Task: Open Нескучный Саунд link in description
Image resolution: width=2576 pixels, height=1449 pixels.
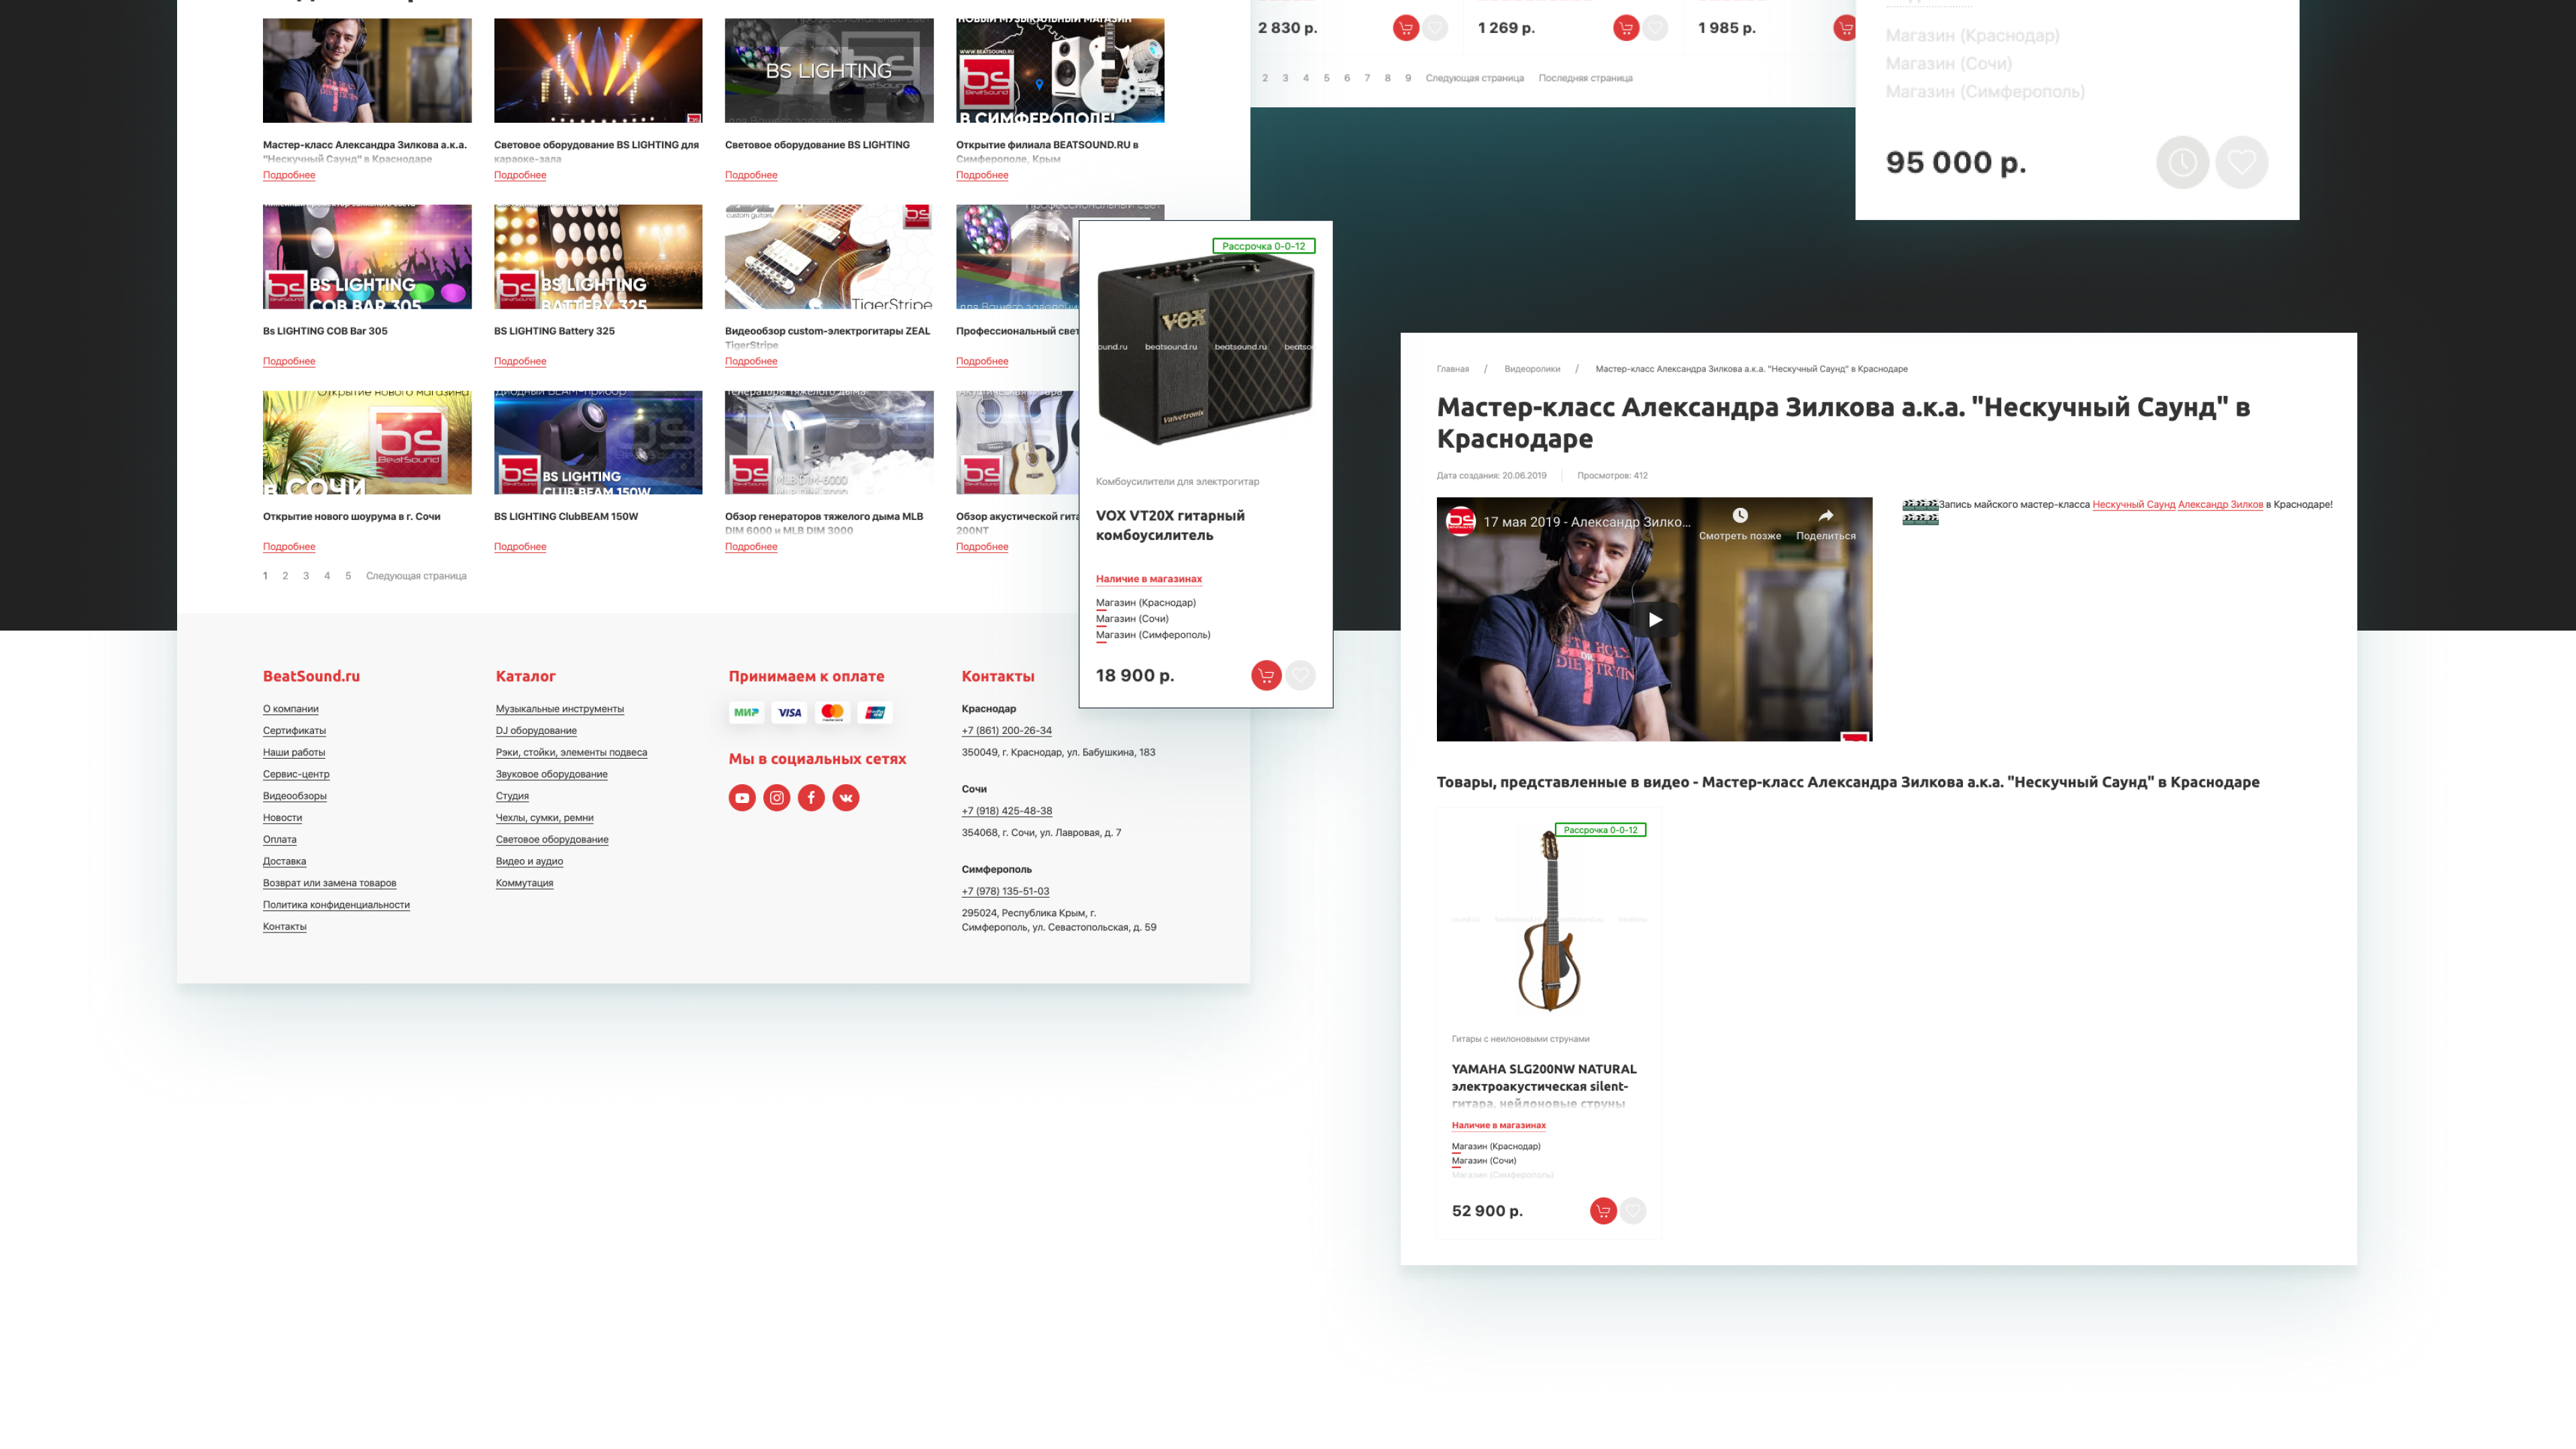Action: click(x=2134, y=505)
